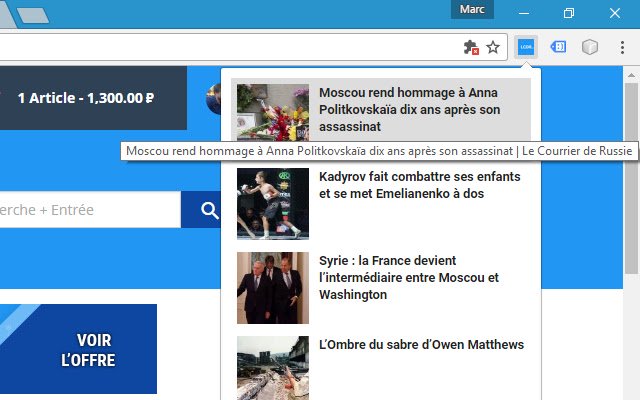Click the vertical scrollbar thumb
The height and width of the screenshot is (400, 640).
[631, 178]
